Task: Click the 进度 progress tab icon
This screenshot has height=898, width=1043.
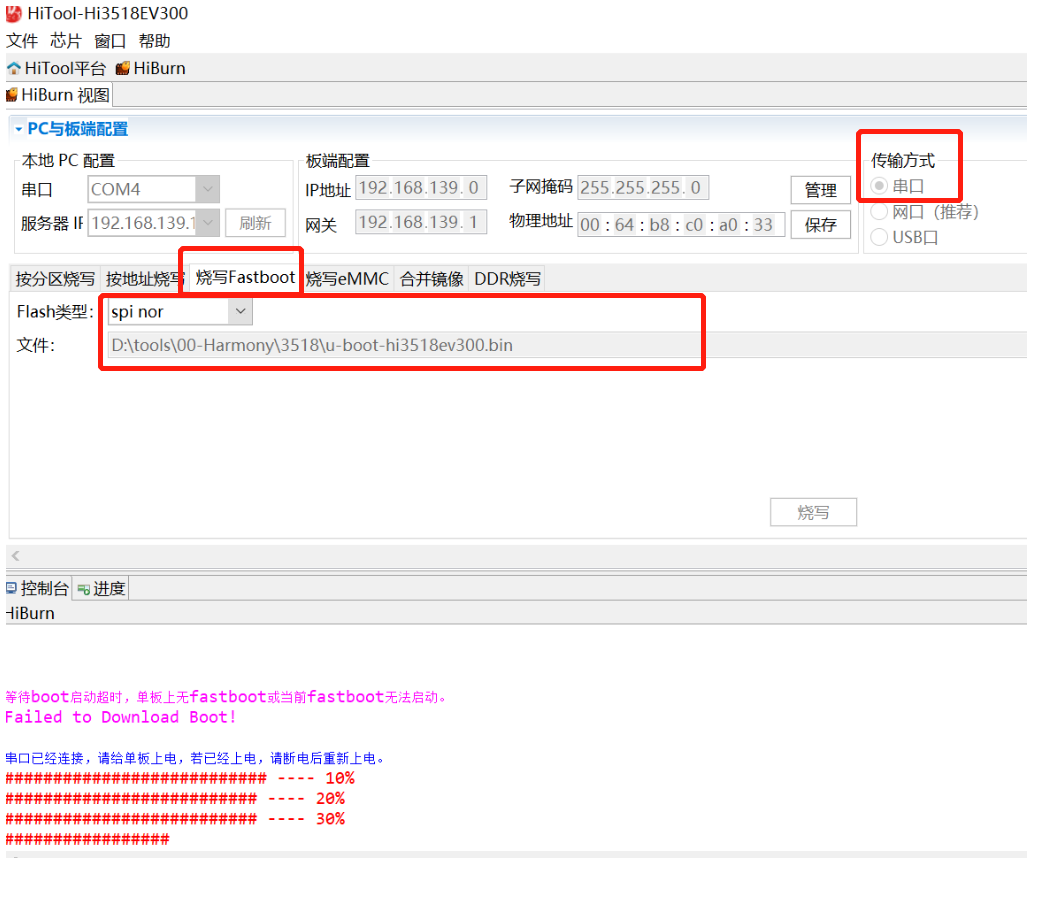Action: click(x=84, y=589)
